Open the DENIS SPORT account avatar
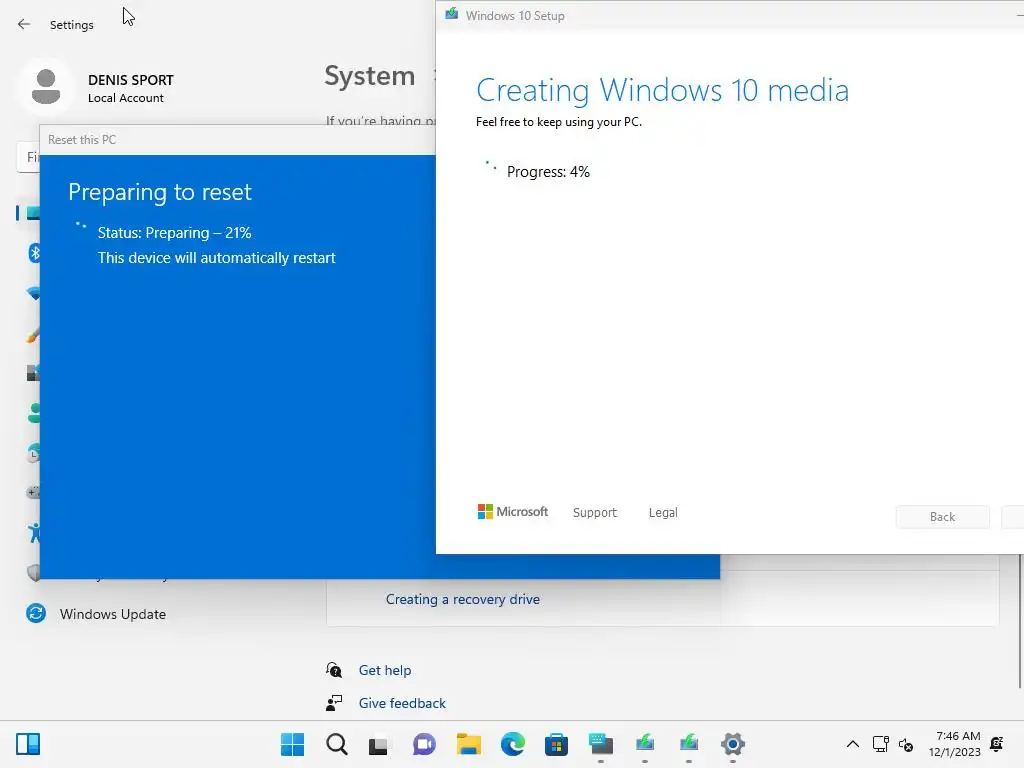This screenshot has height=768, width=1024. [46, 87]
